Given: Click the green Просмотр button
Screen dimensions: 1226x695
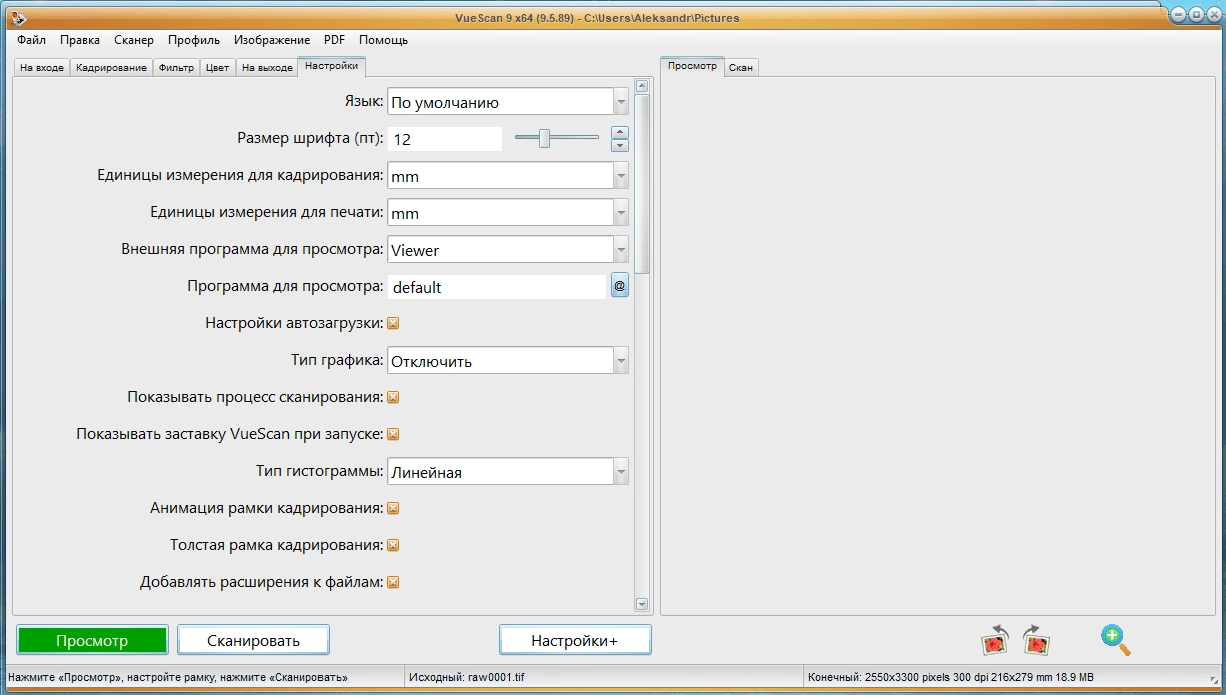Looking at the screenshot, I should coord(92,640).
